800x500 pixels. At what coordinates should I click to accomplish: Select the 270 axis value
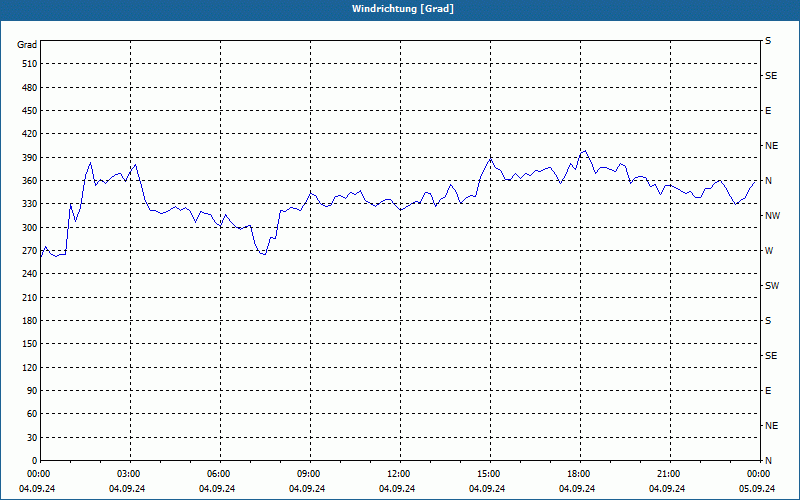point(30,251)
